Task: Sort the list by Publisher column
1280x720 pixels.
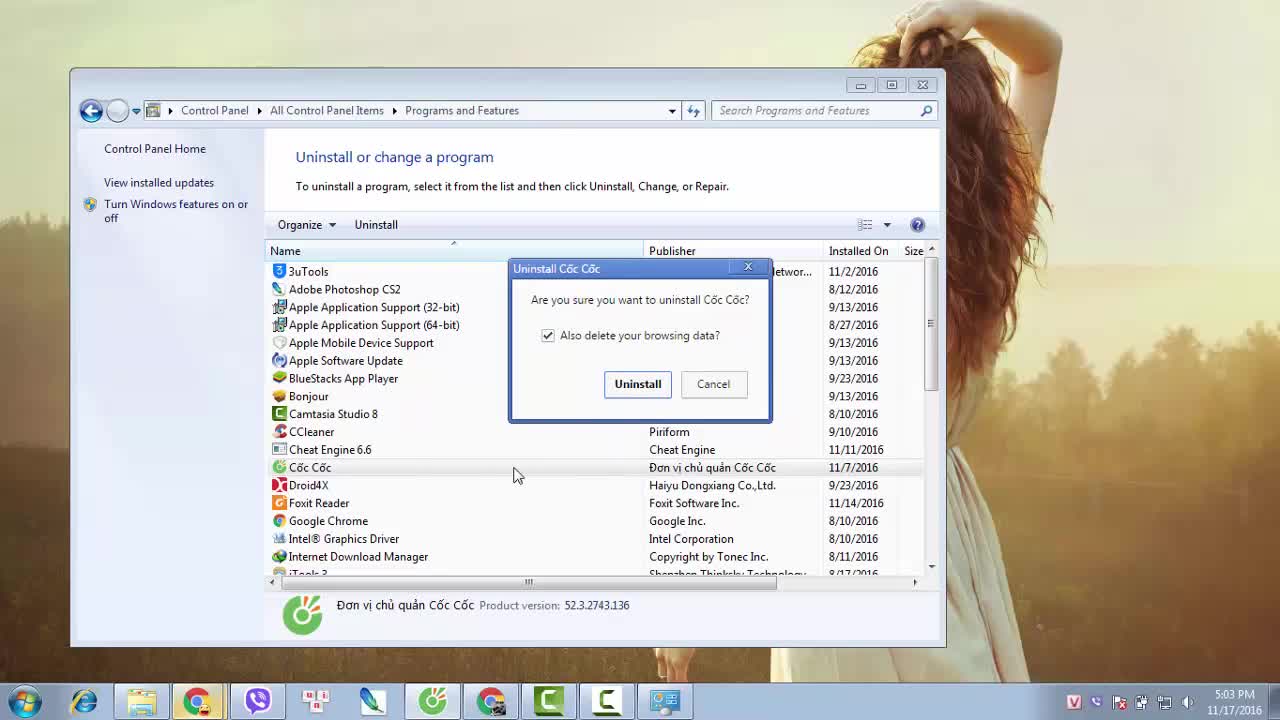Action: point(733,251)
